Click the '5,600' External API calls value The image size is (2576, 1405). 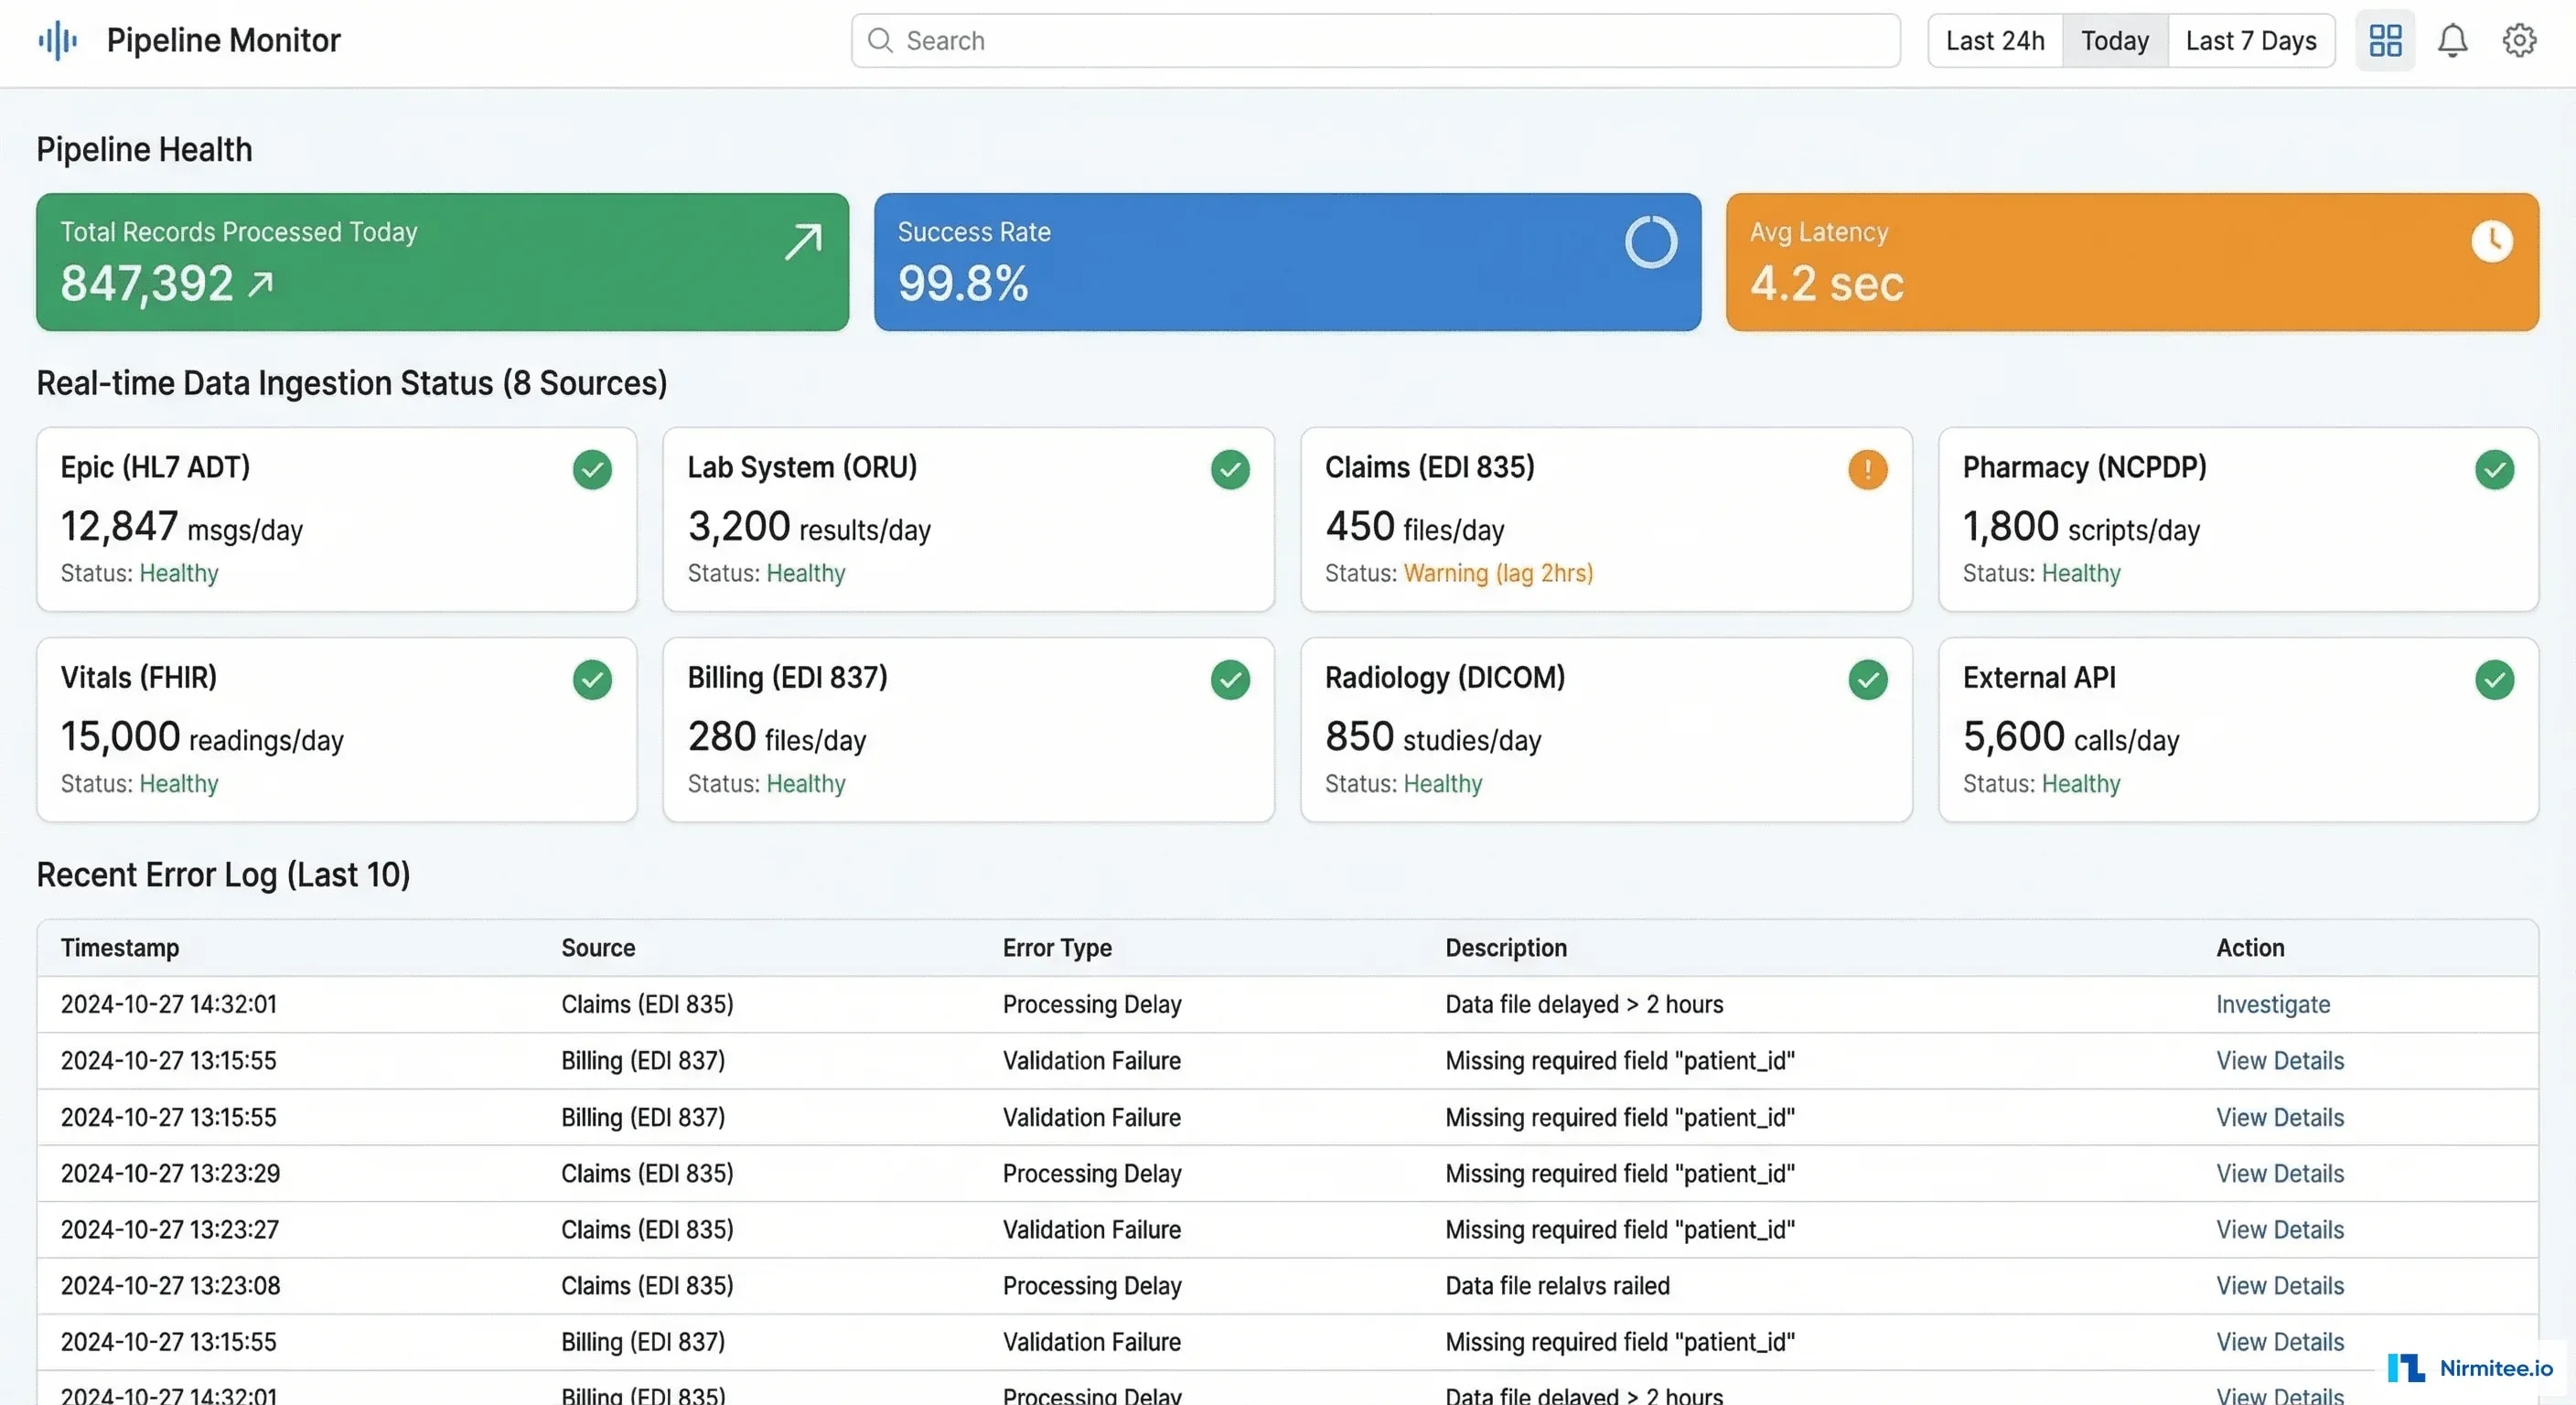pyautogui.click(x=2013, y=736)
